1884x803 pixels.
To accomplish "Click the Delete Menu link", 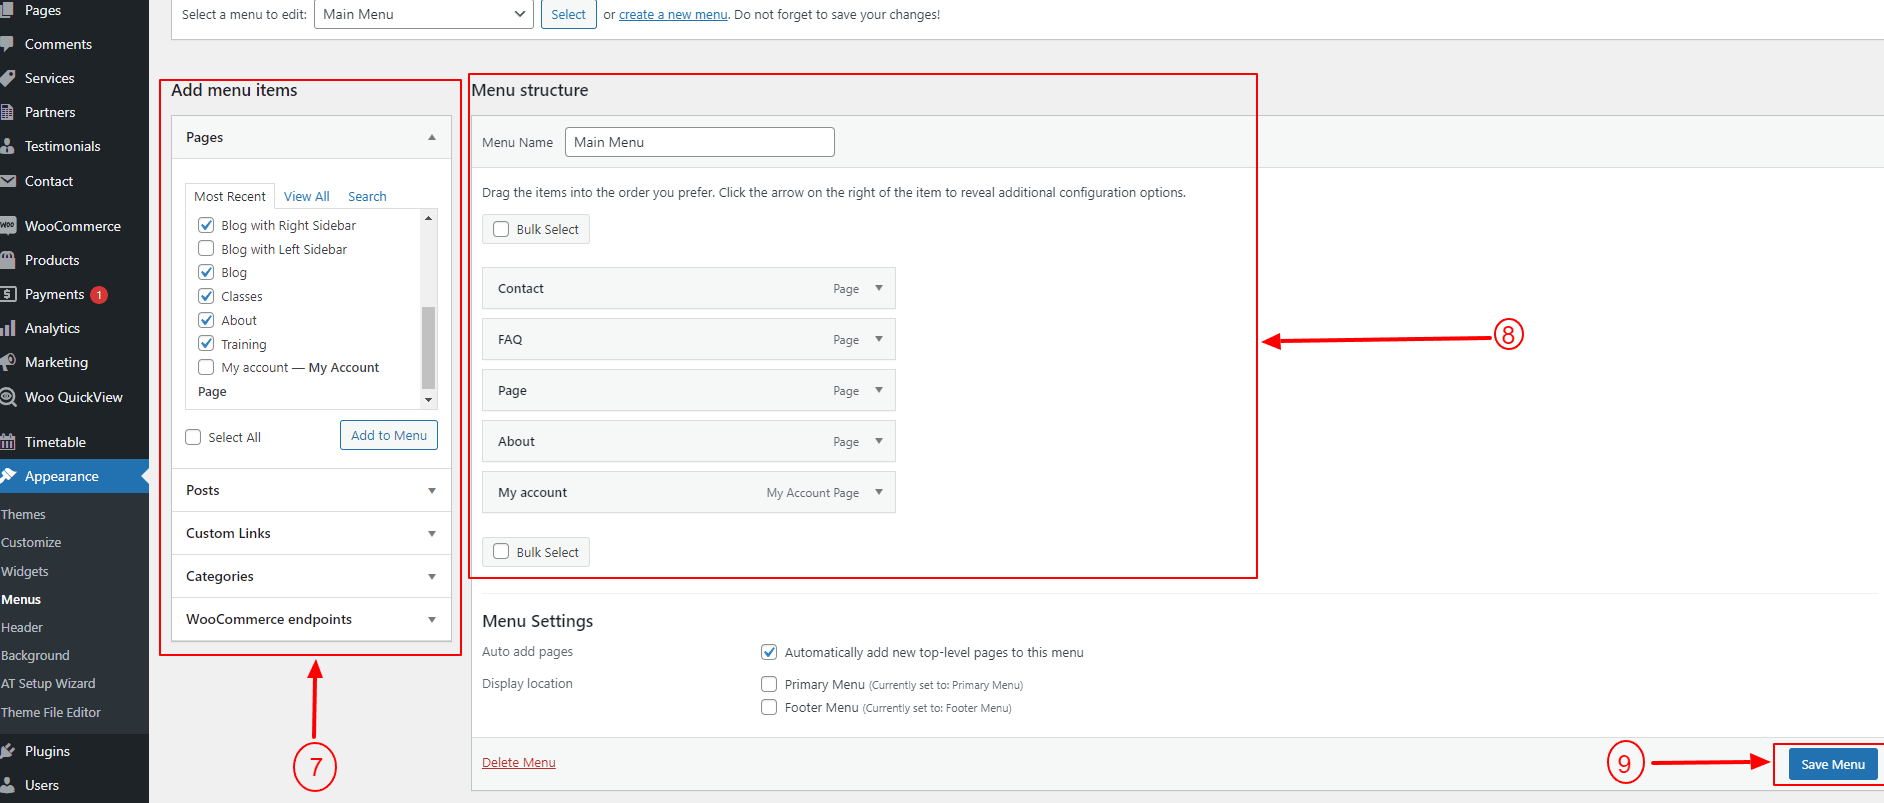I will click(518, 762).
